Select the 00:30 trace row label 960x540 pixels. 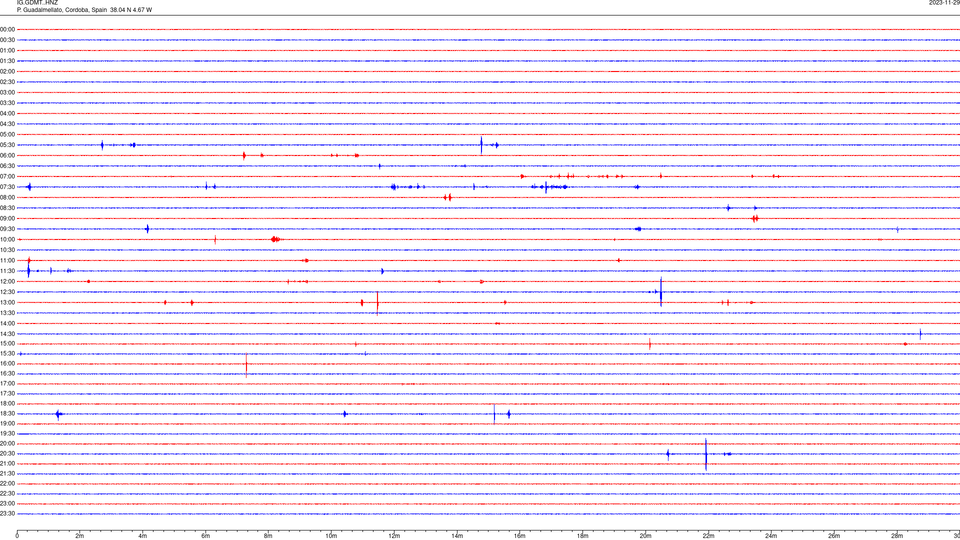tap(7, 40)
